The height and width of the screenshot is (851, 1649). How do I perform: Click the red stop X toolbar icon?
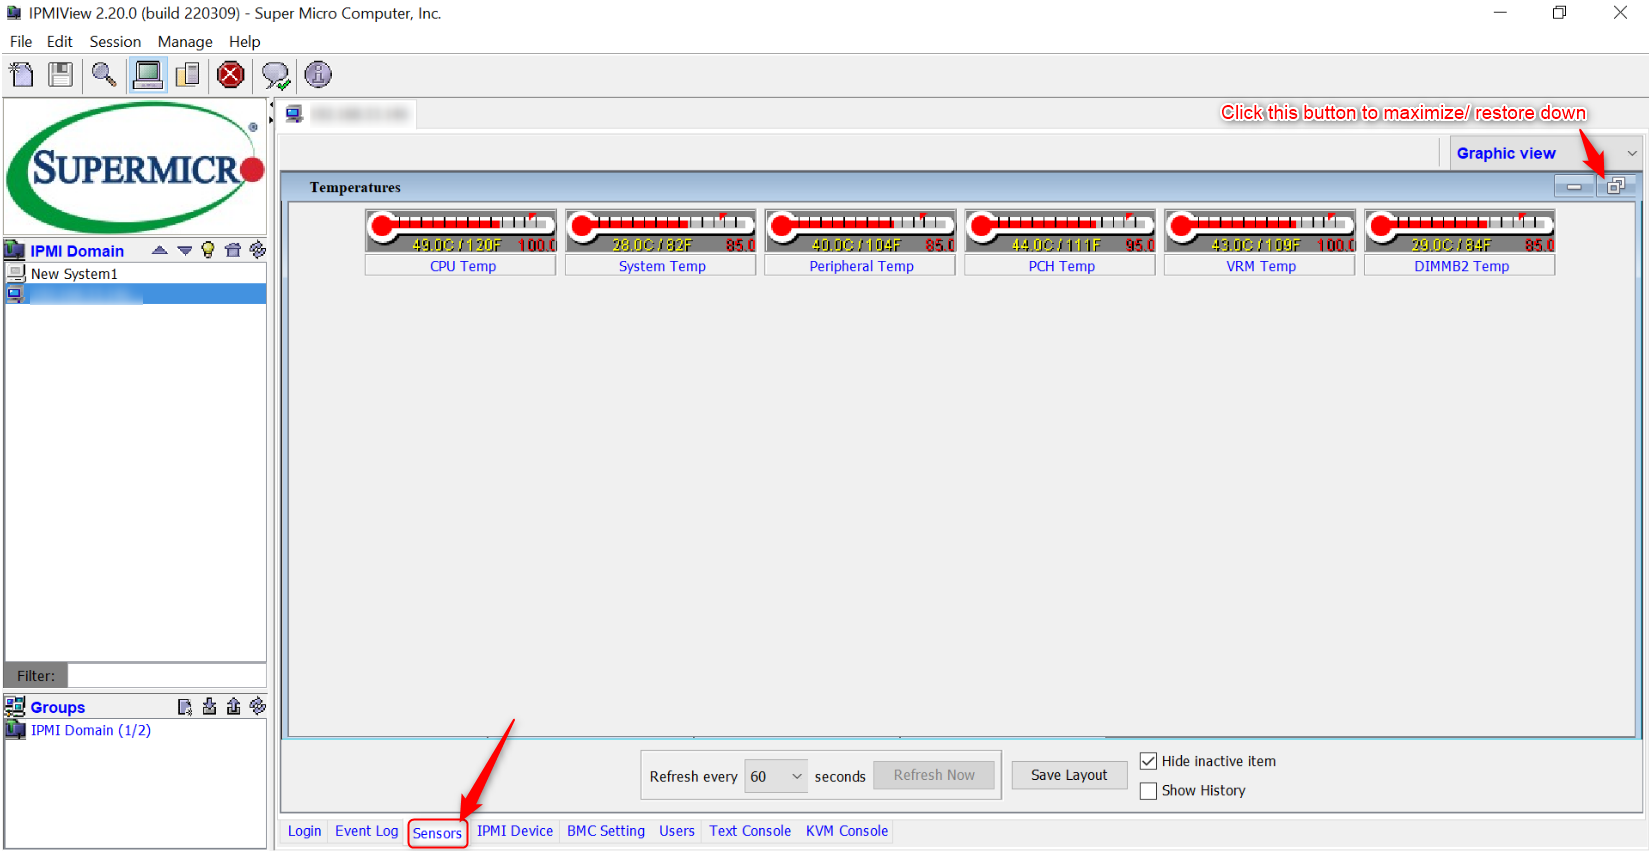point(231,75)
